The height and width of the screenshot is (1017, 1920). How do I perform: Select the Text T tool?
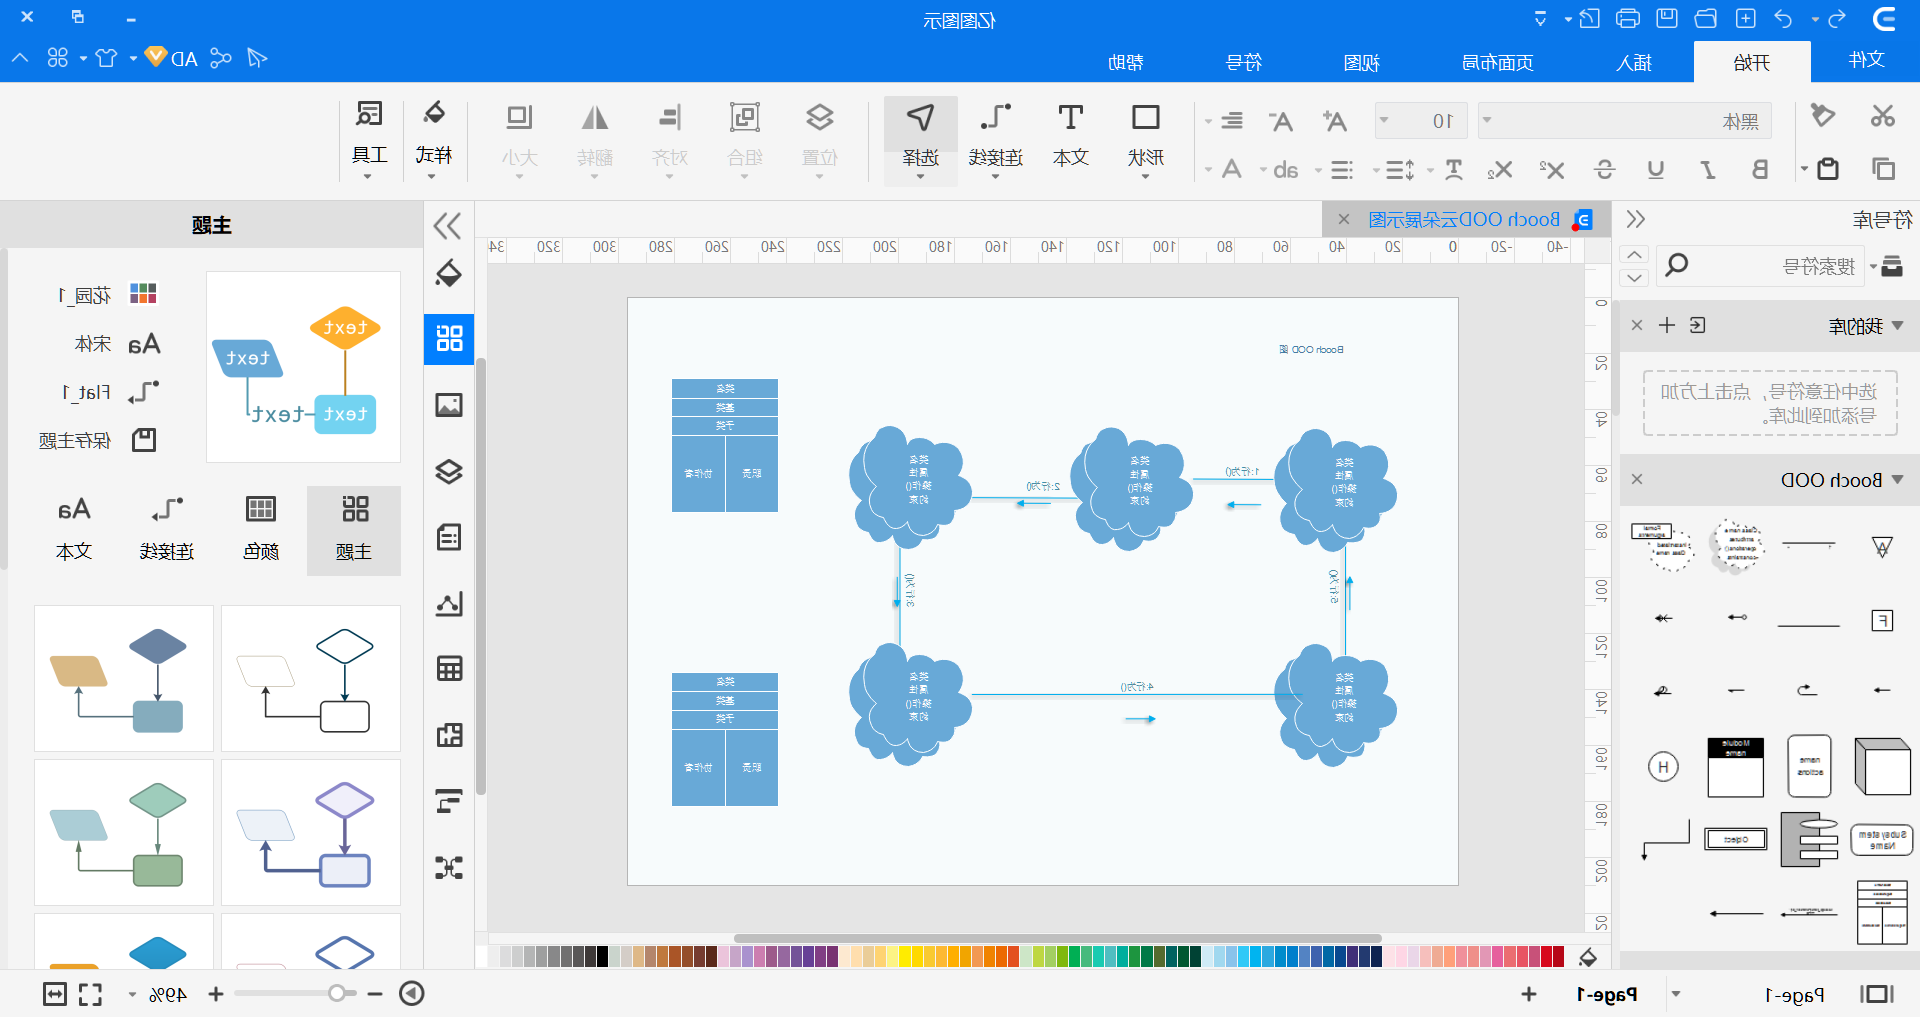(1070, 135)
